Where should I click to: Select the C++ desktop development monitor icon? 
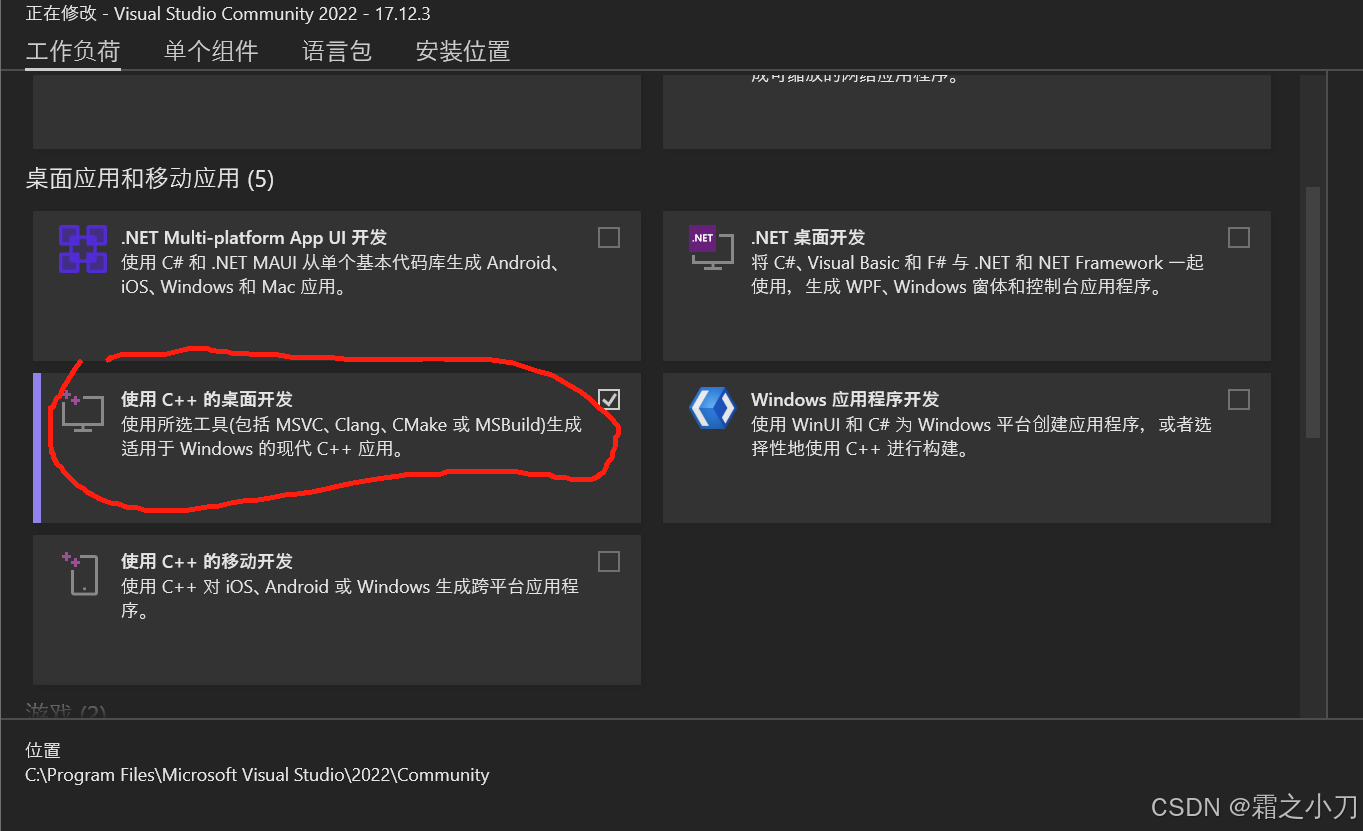(82, 411)
